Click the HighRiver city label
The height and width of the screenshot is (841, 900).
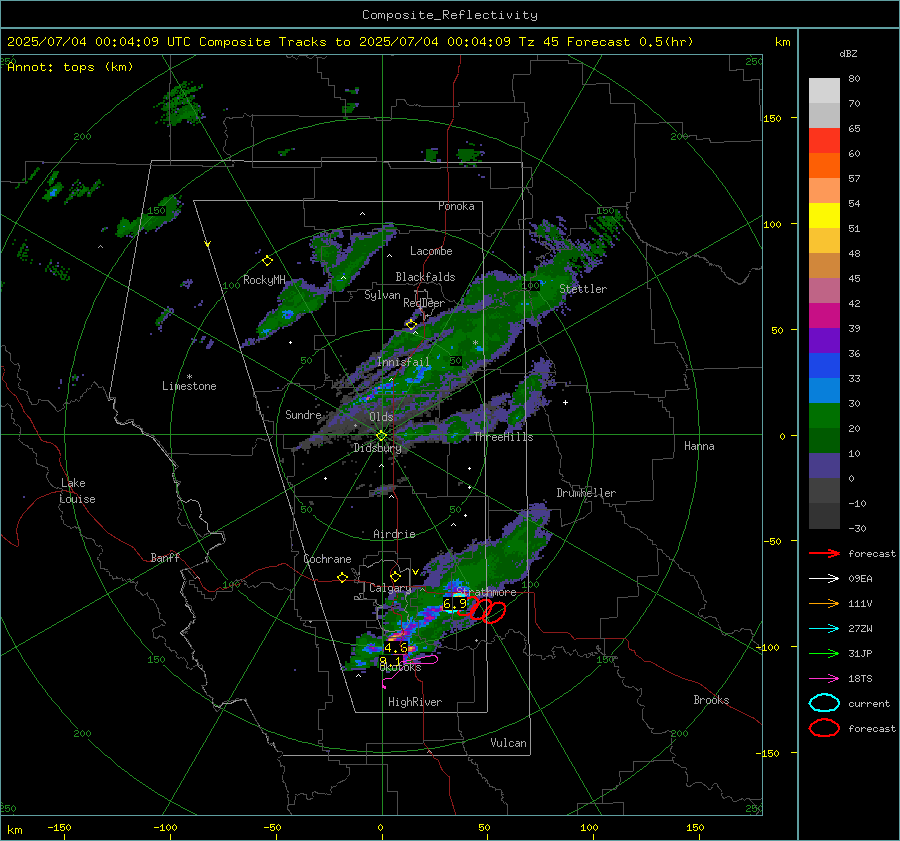(x=415, y=702)
